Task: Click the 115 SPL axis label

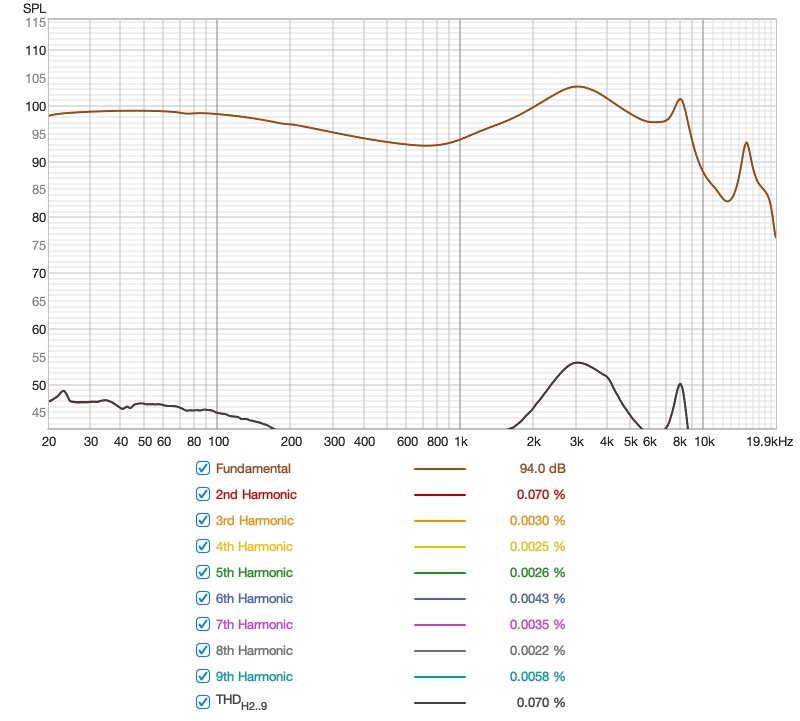Action: (36, 23)
